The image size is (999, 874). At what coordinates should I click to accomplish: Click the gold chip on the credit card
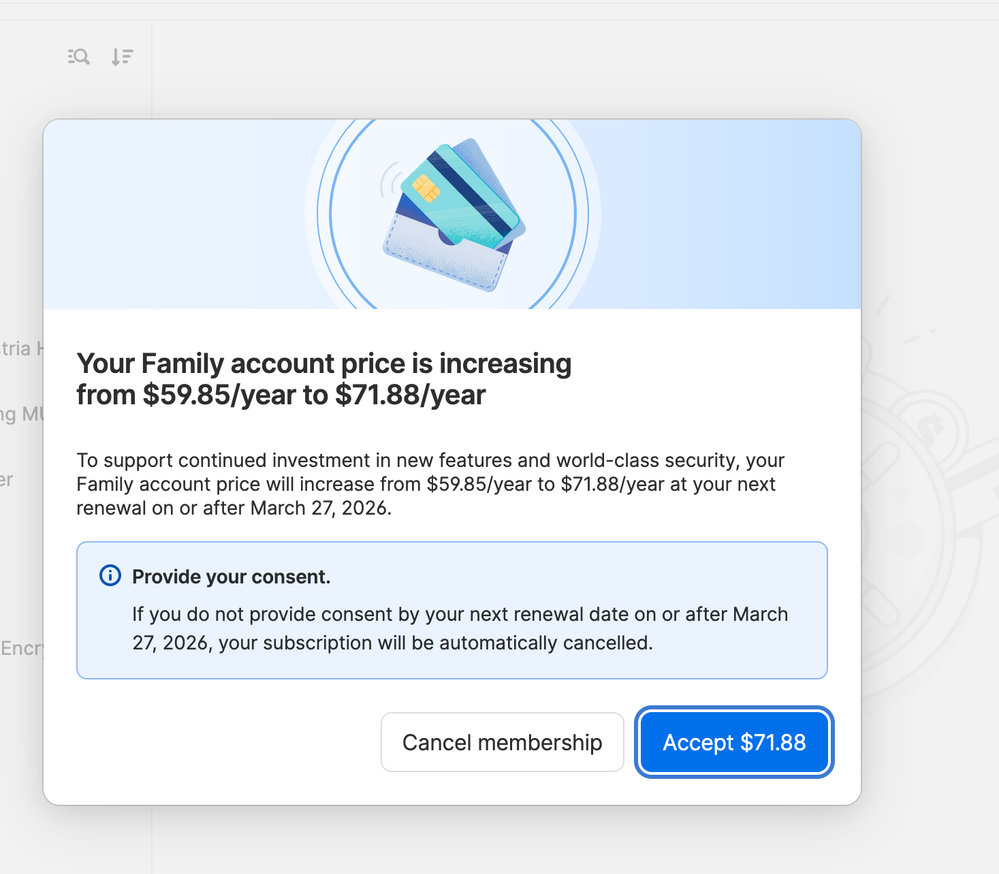pos(425,187)
